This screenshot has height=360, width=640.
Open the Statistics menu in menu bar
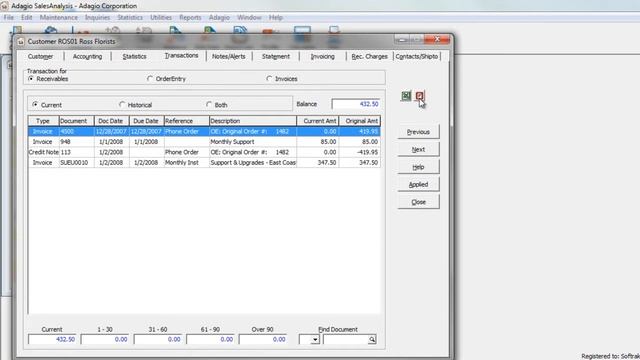click(130, 18)
